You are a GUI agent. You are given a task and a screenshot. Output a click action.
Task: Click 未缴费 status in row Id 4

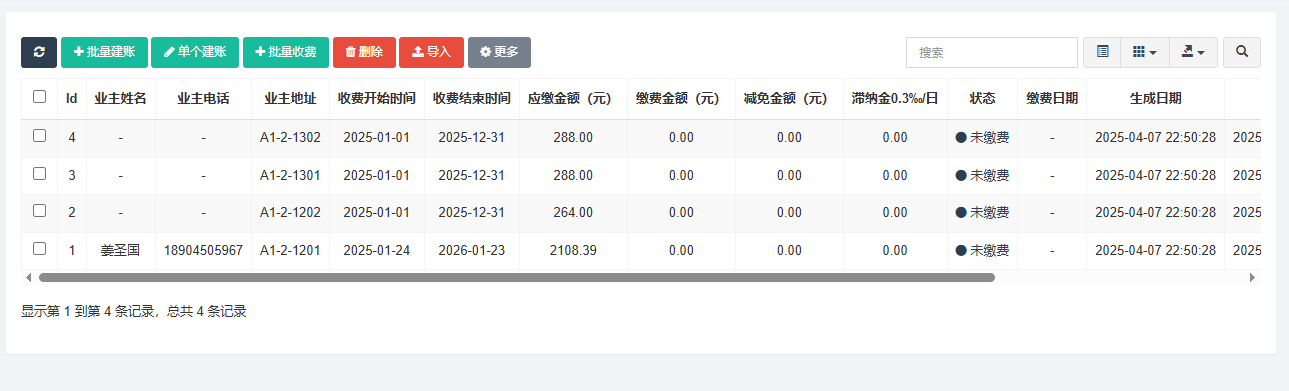click(x=982, y=137)
